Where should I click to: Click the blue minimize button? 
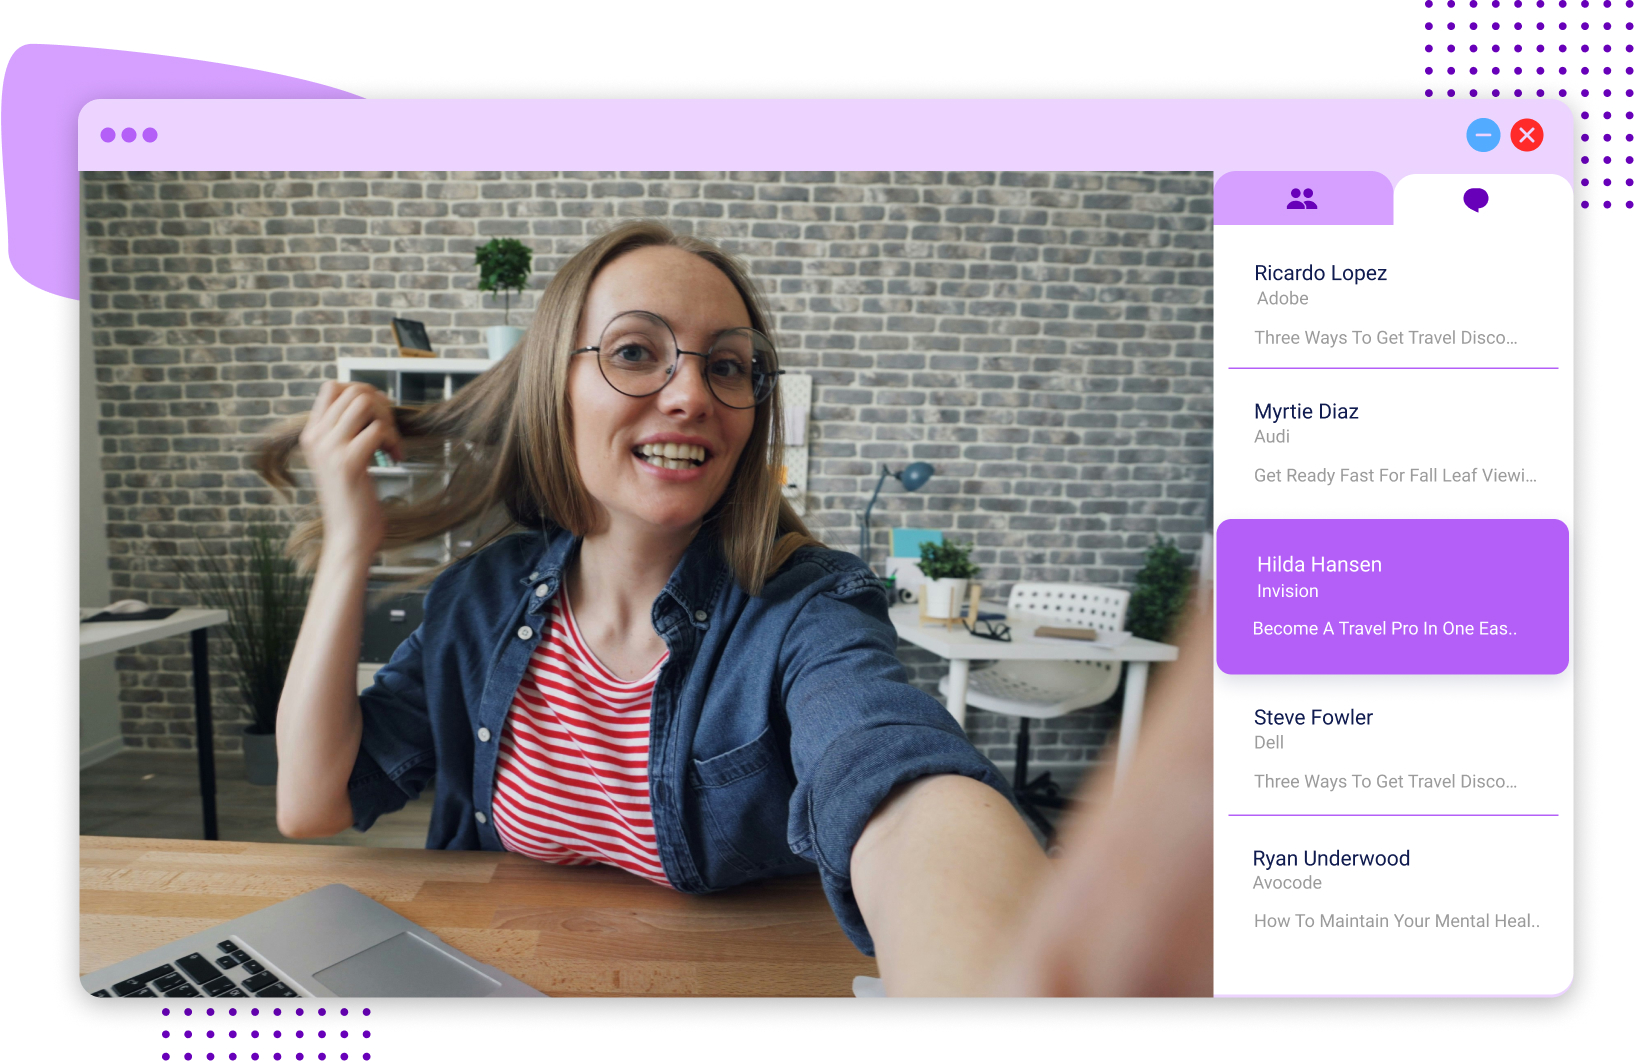[x=1483, y=135]
